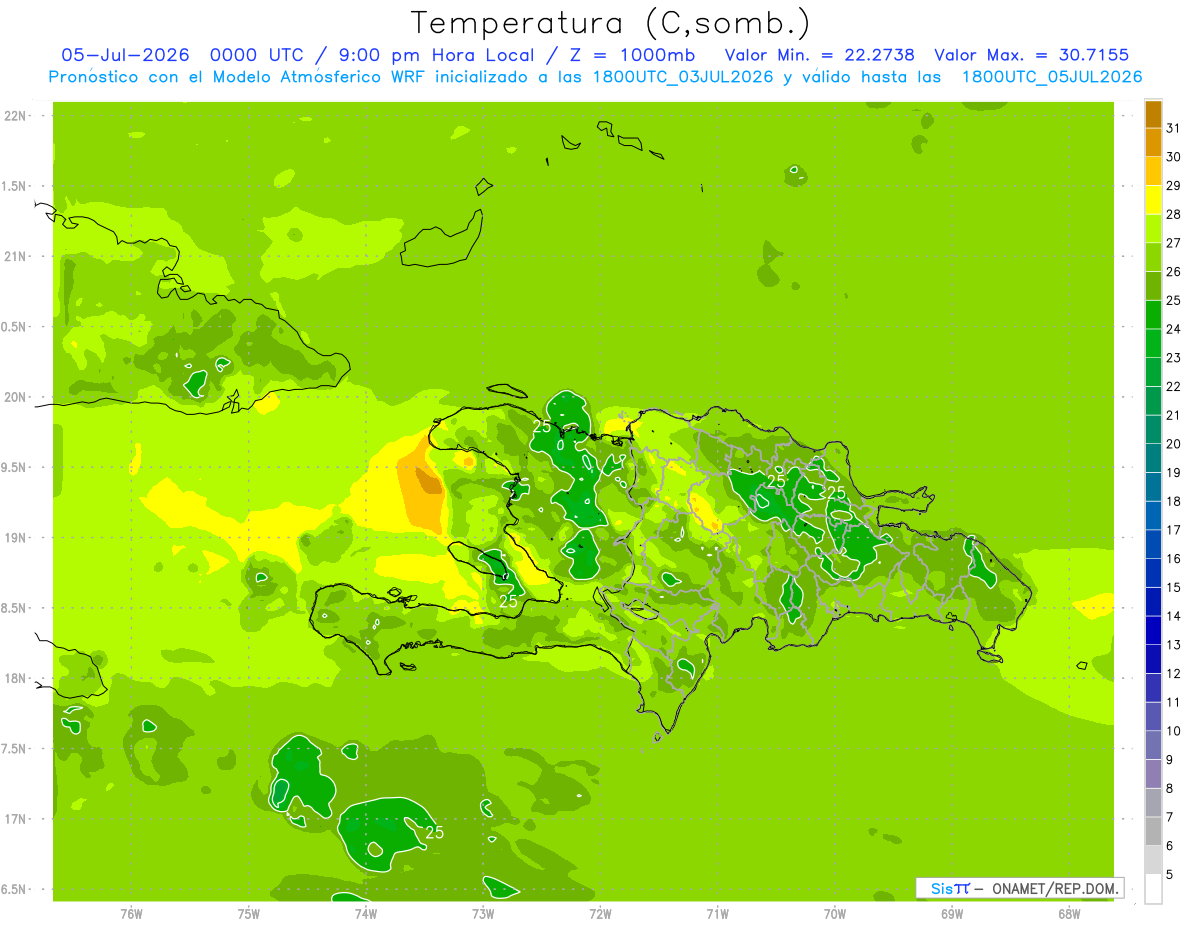Image resolution: width=1200 pixels, height=927 pixels.
Task: Click "9:00 pm Hora Local" text
Action: tap(442, 55)
